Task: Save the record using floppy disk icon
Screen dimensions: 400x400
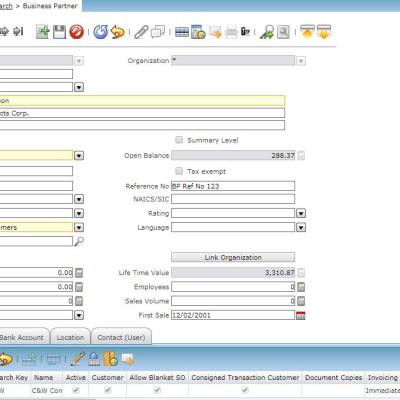Action: [x=59, y=32]
